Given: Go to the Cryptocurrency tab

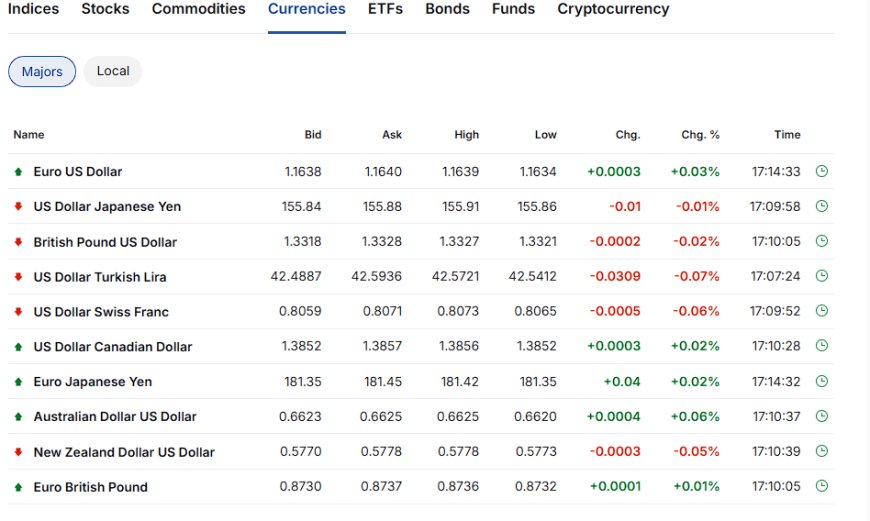Looking at the screenshot, I should (x=614, y=9).
